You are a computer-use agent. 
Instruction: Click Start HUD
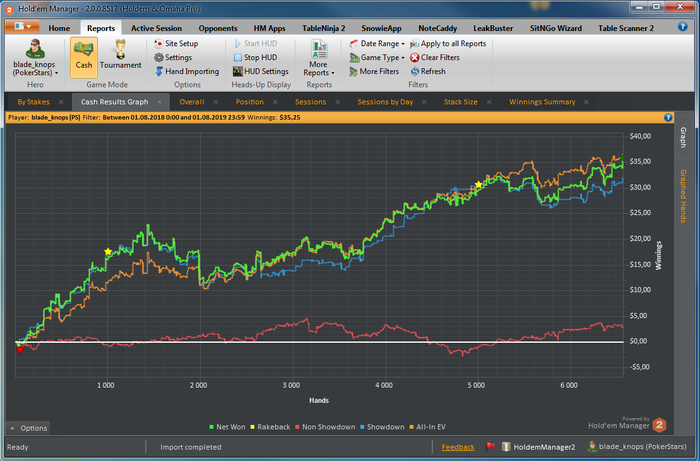255,43
